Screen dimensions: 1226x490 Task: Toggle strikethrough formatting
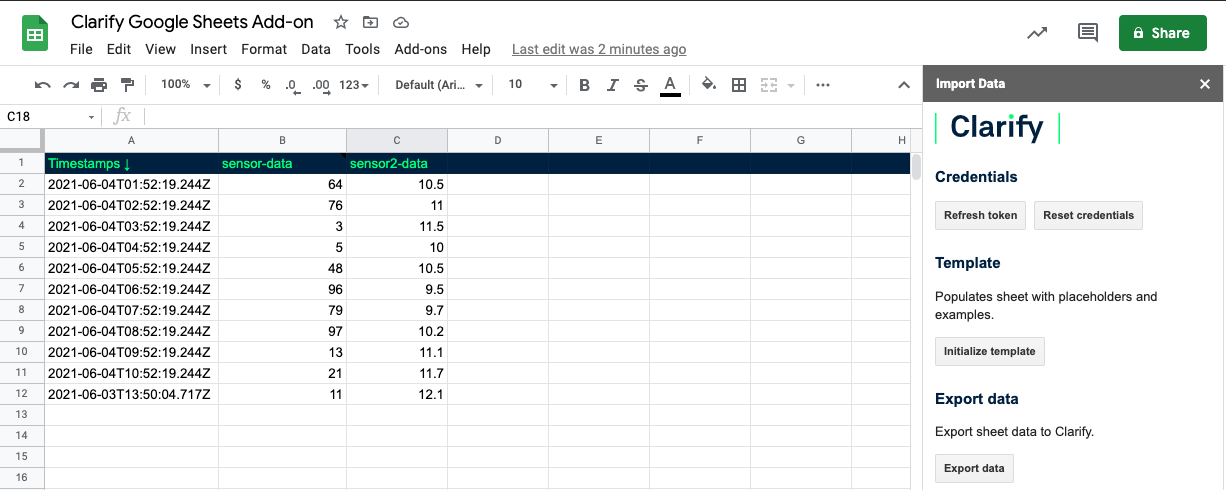point(641,85)
